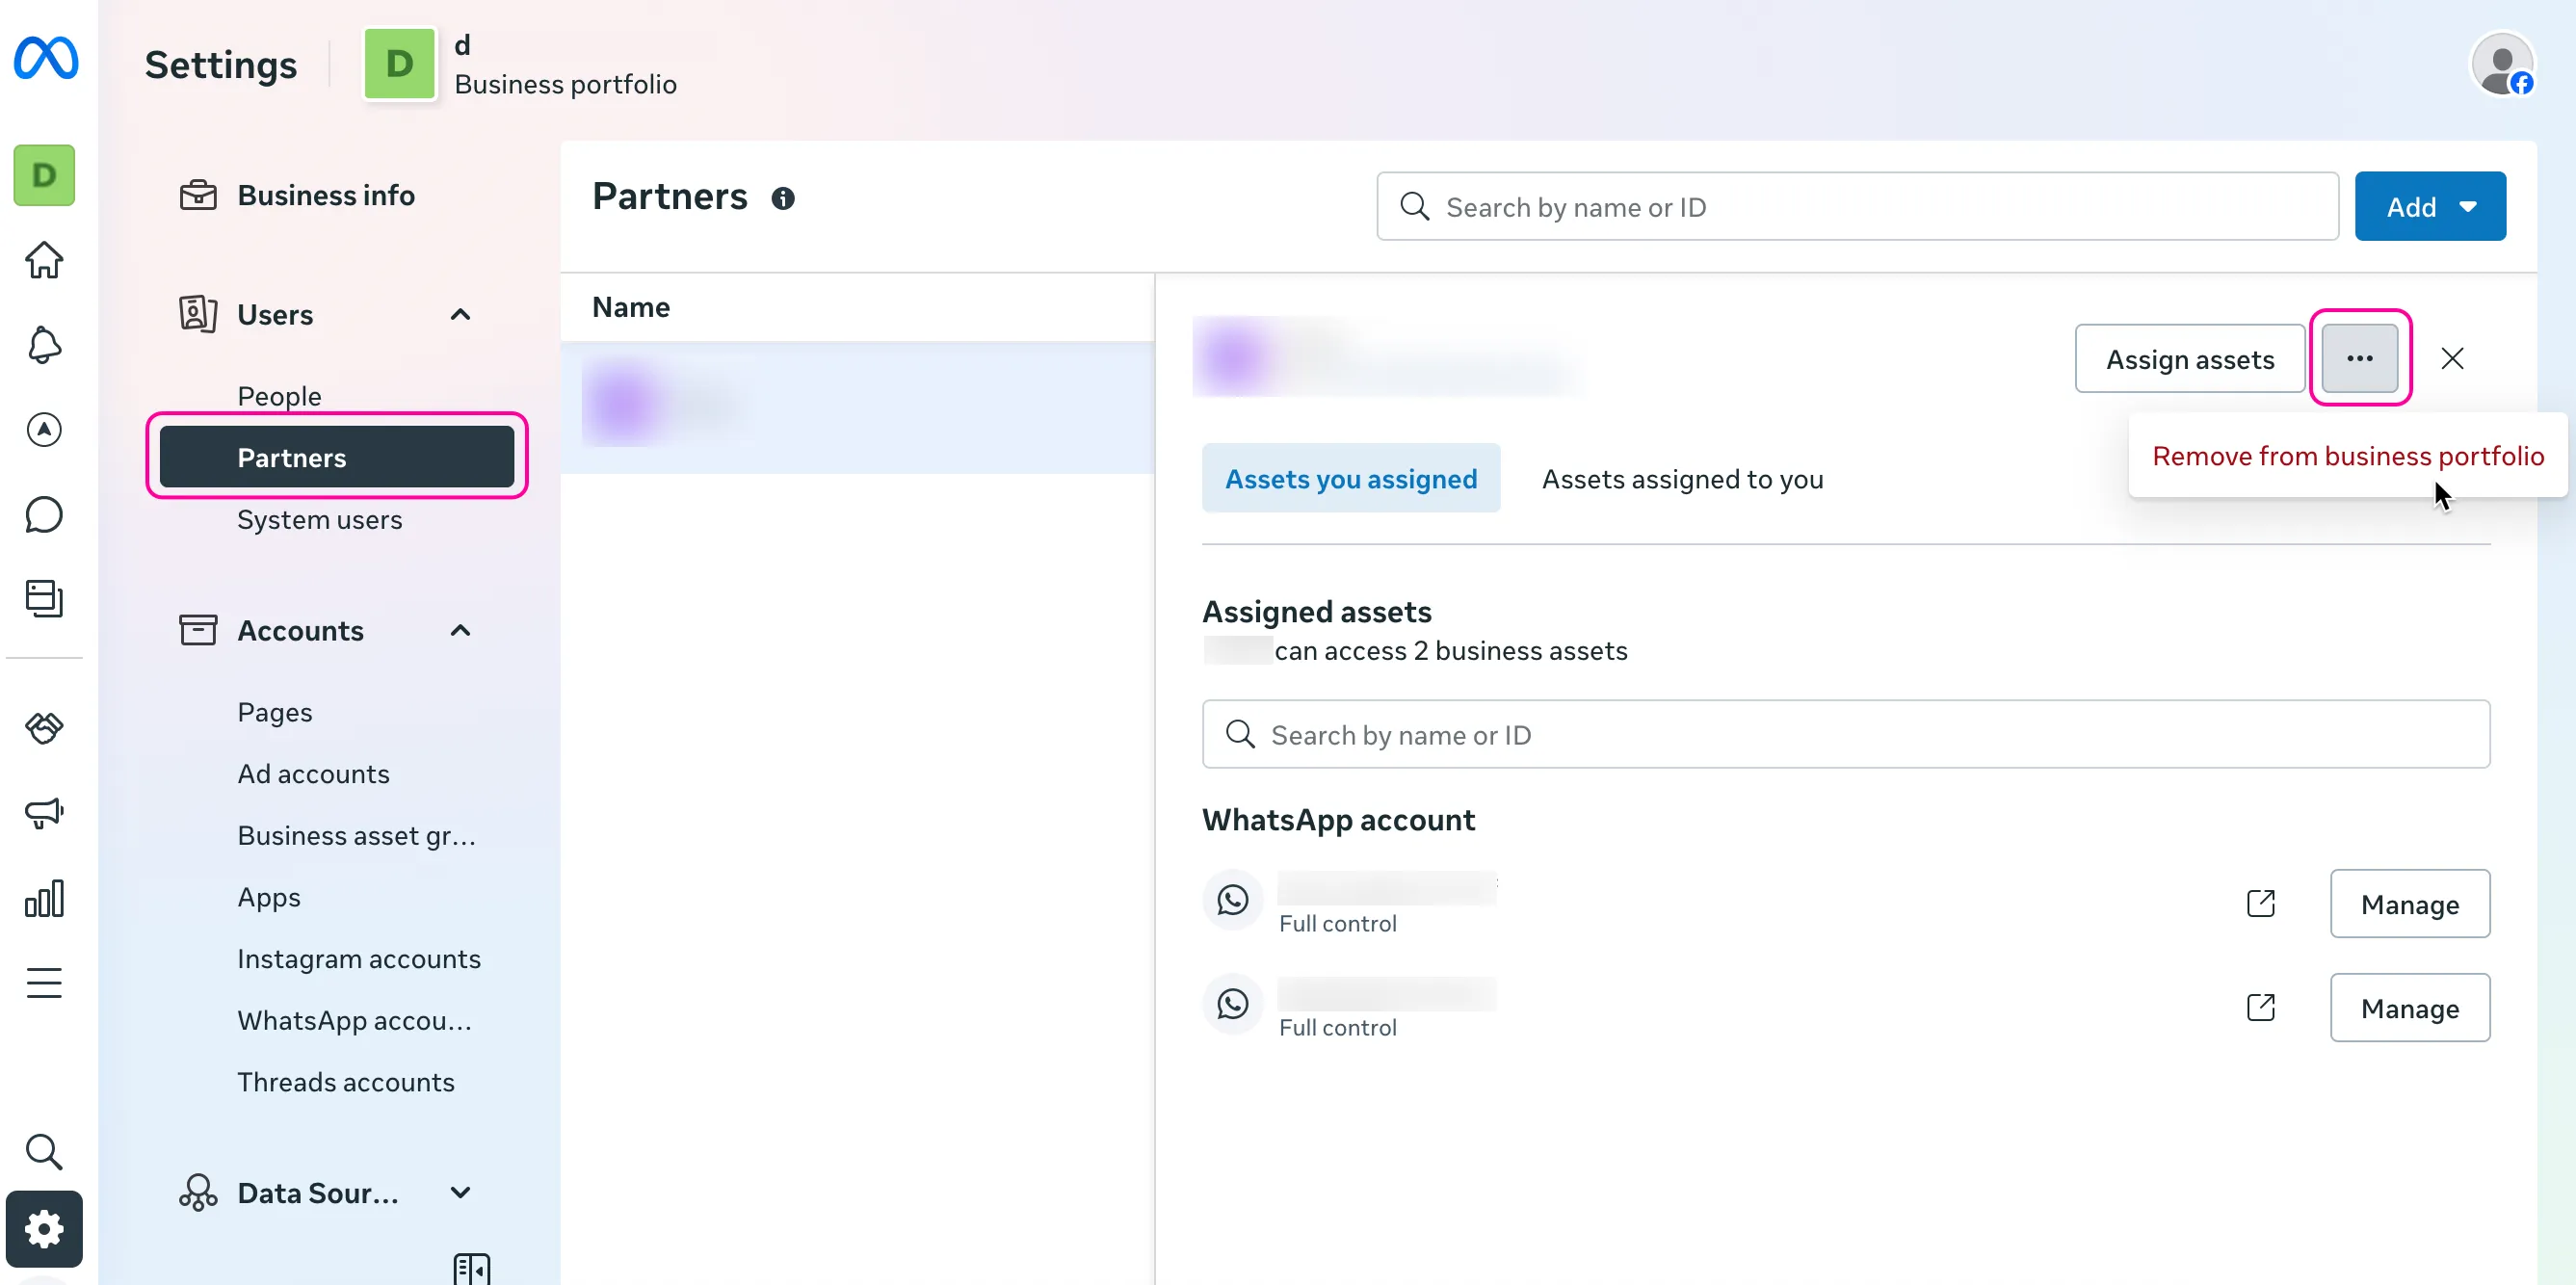Choose Remove from business portfolio

[x=2348, y=456]
